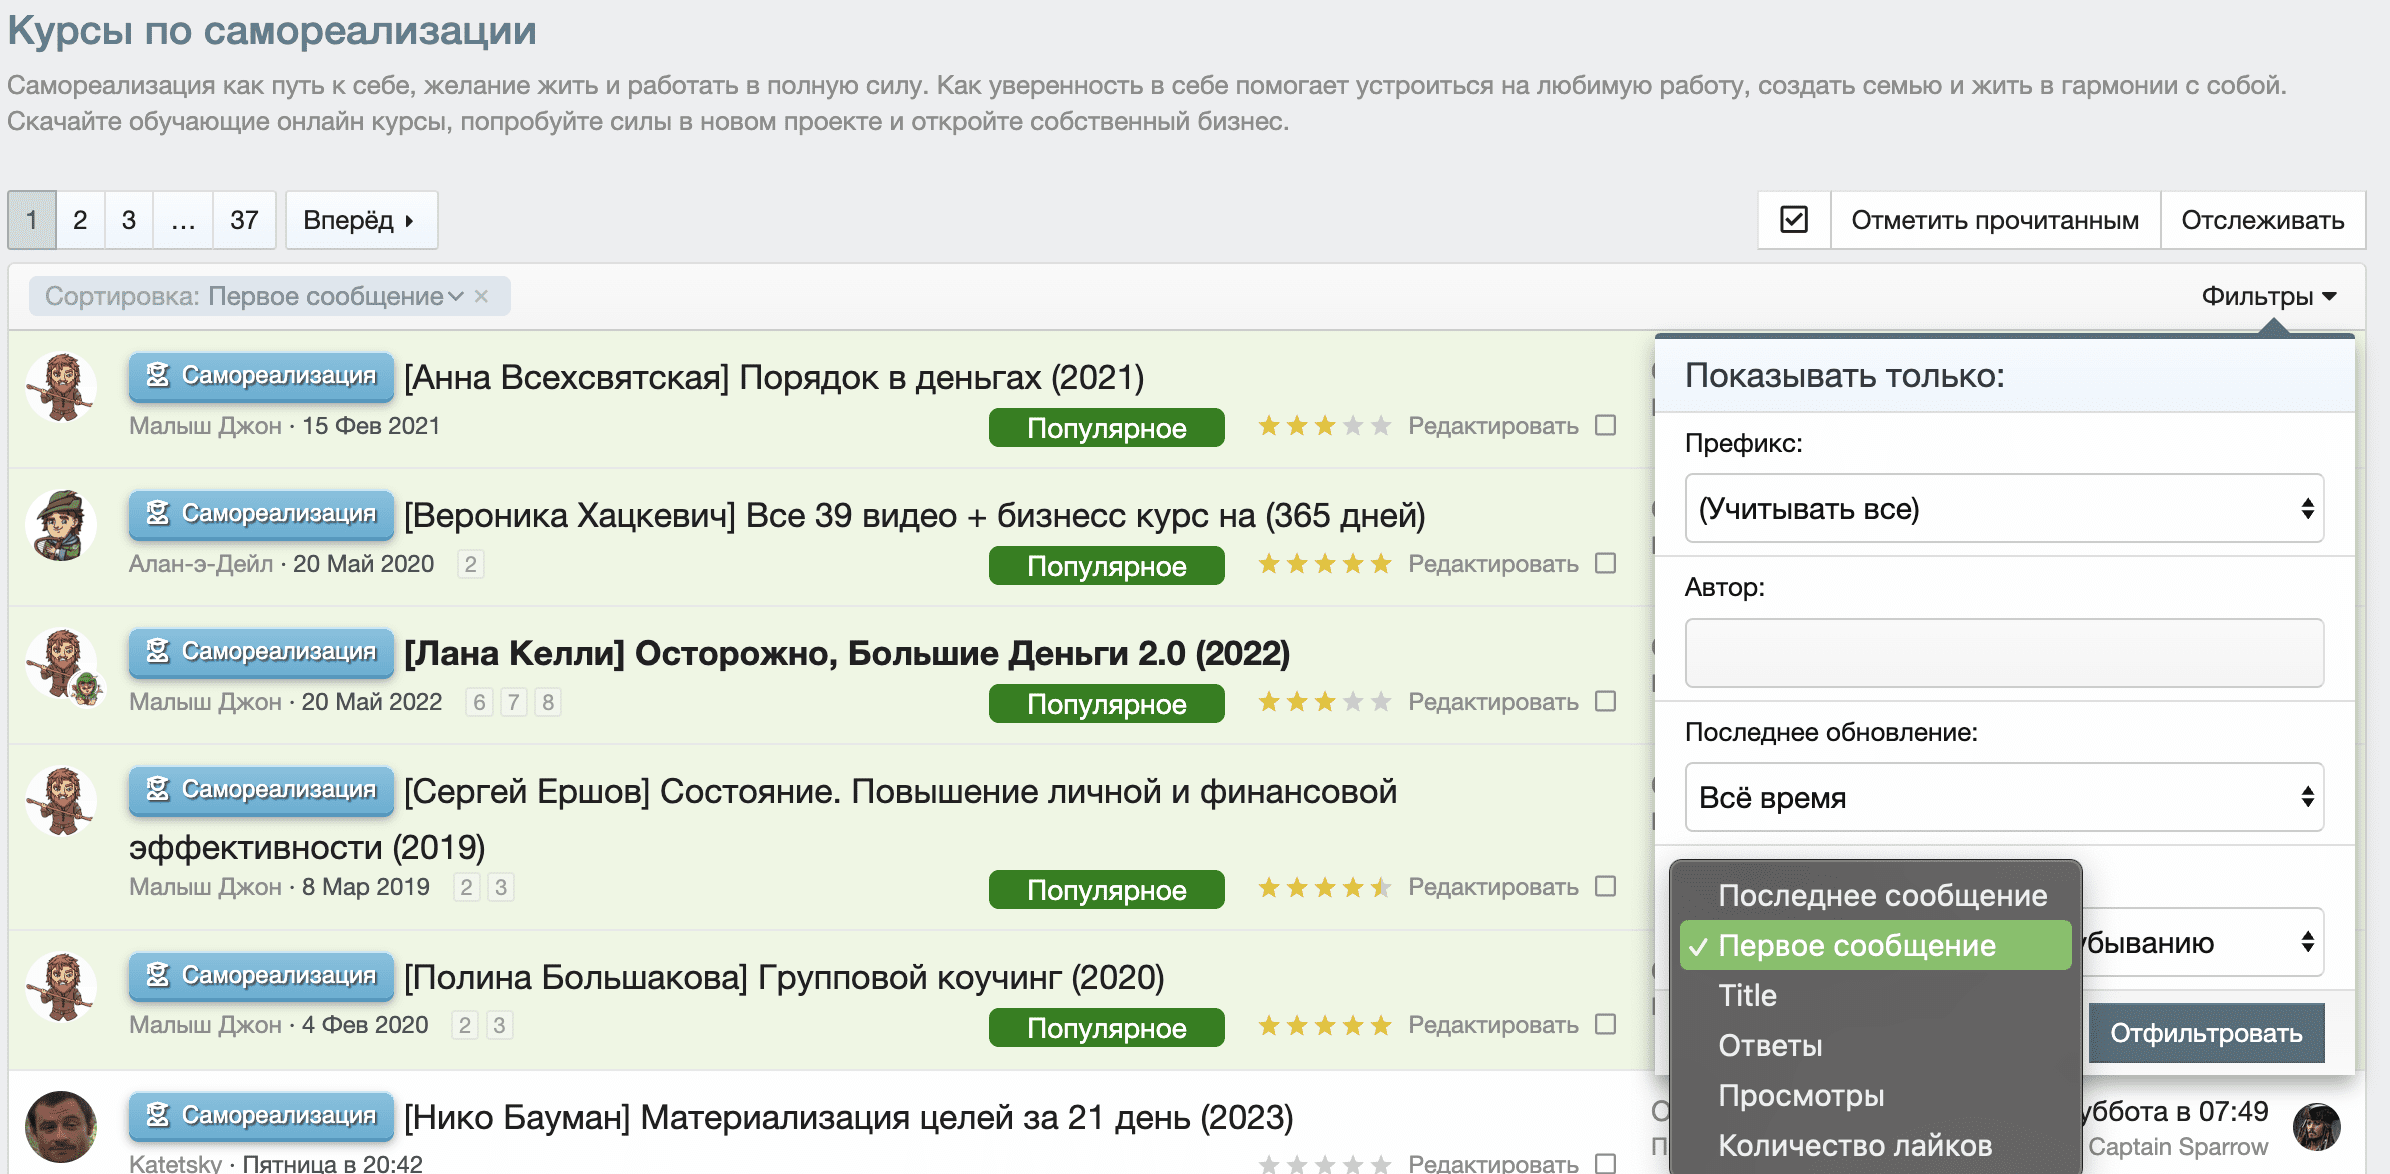2390x1174 pixels.
Task: Choose Последнее сообщение sort option
Action: pos(1882,895)
